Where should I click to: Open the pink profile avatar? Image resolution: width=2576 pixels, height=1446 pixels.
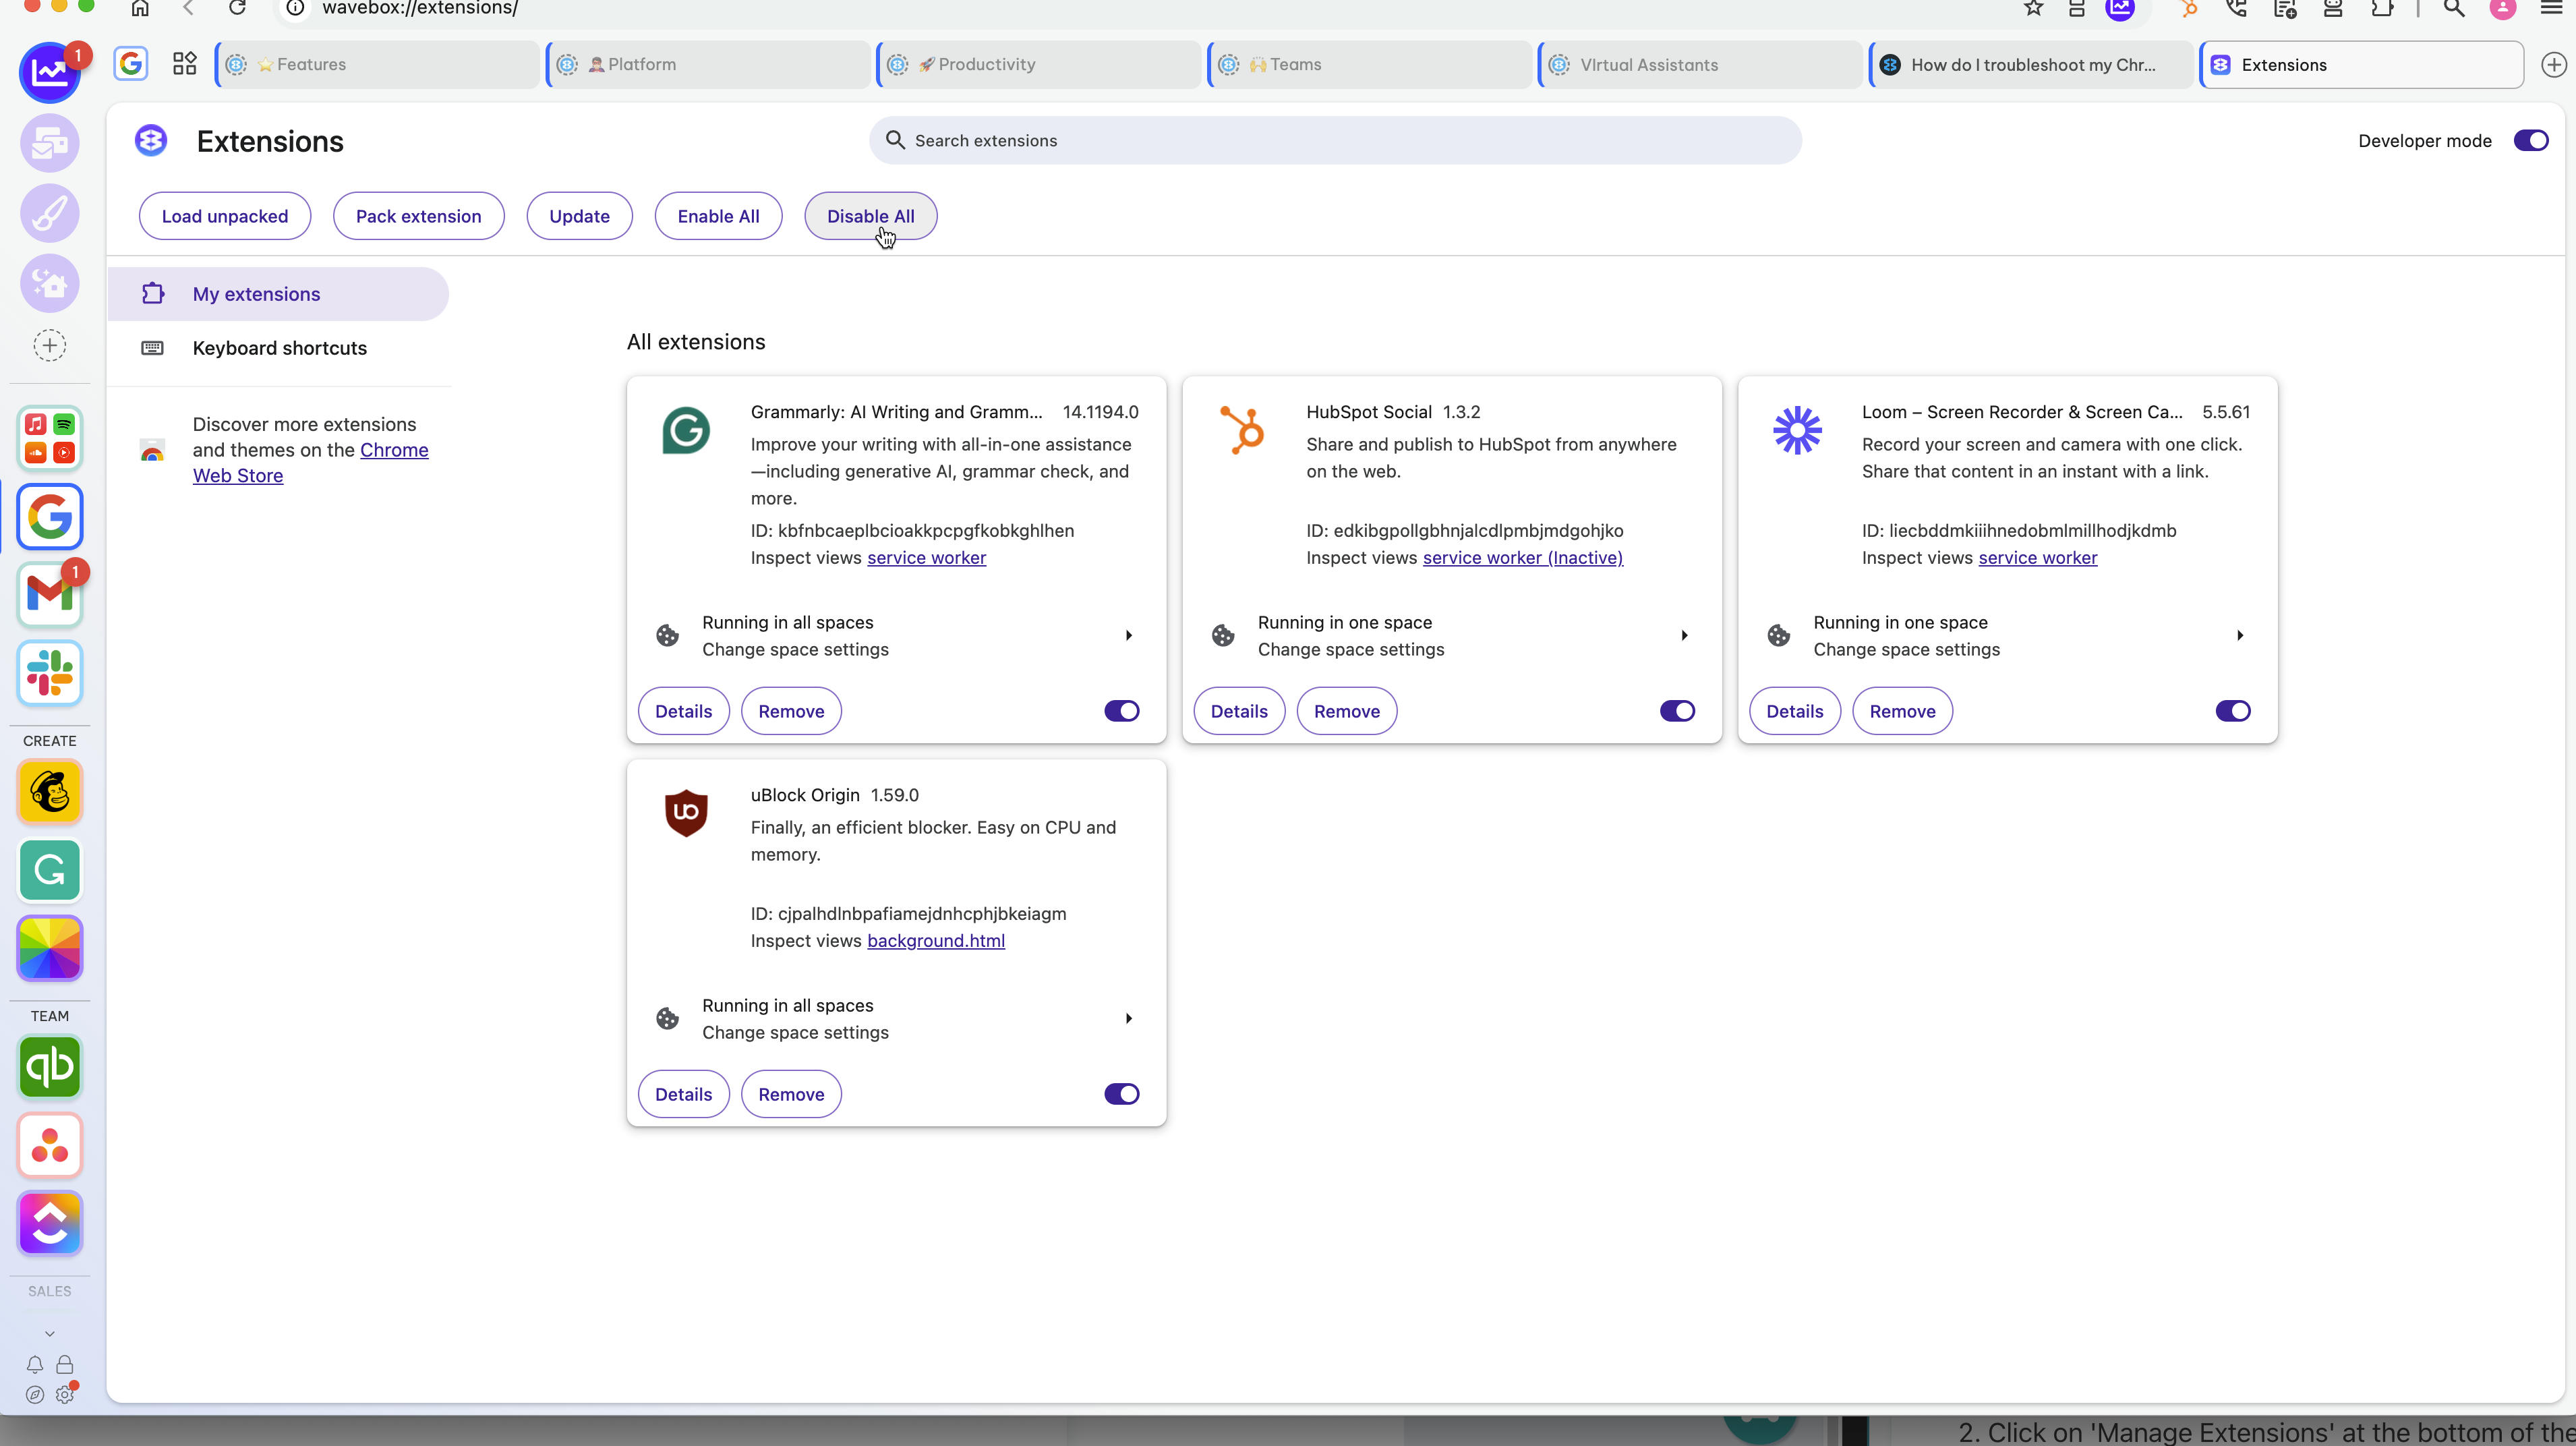(x=2503, y=8)
